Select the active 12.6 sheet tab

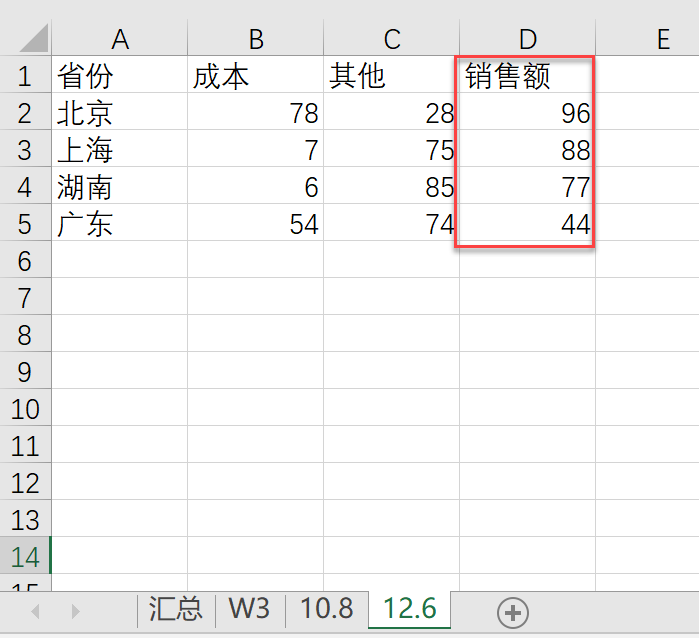click(x=410, y=609)
